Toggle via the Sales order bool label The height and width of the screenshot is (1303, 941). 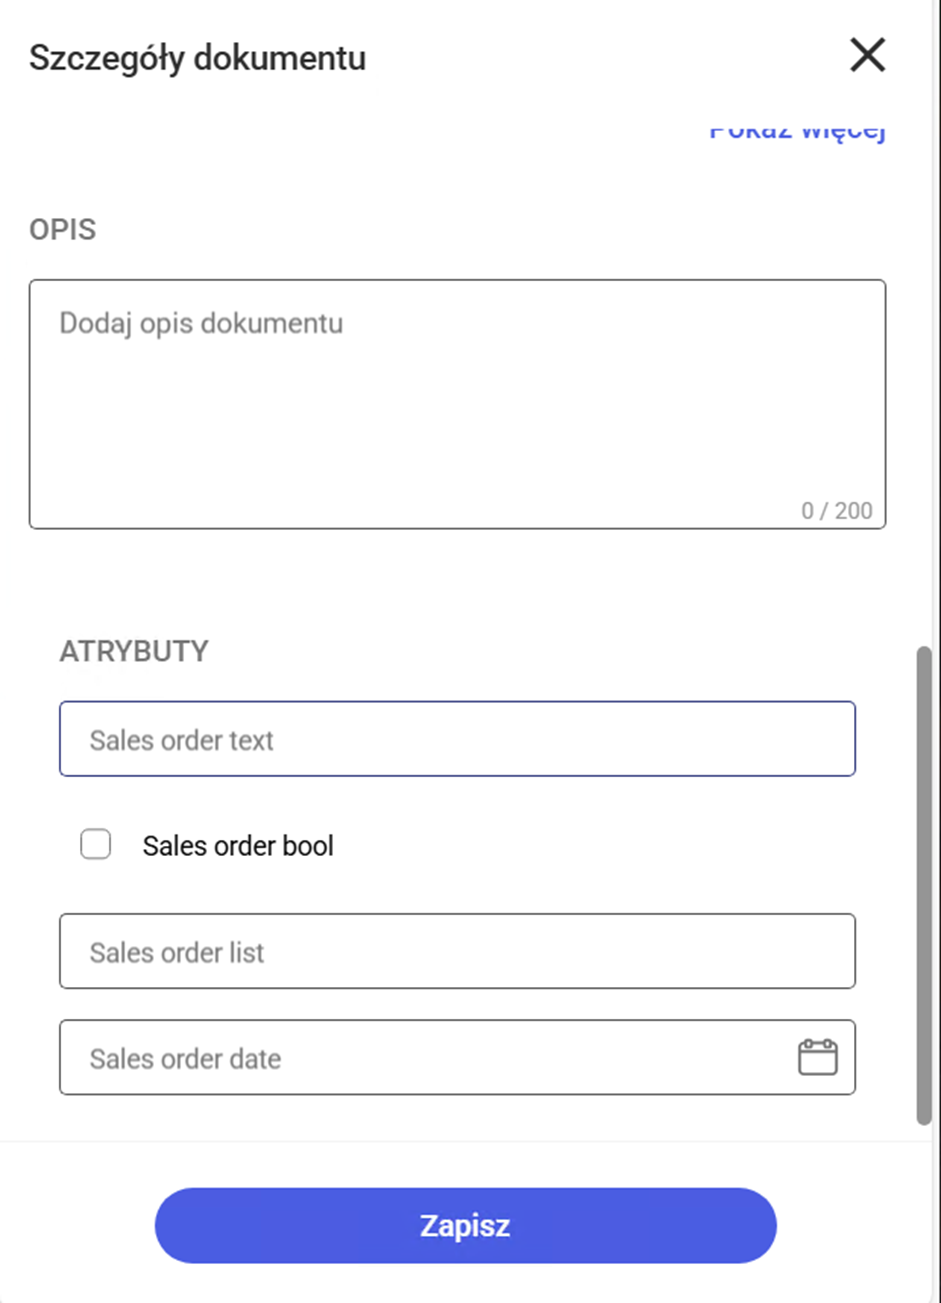238,846
